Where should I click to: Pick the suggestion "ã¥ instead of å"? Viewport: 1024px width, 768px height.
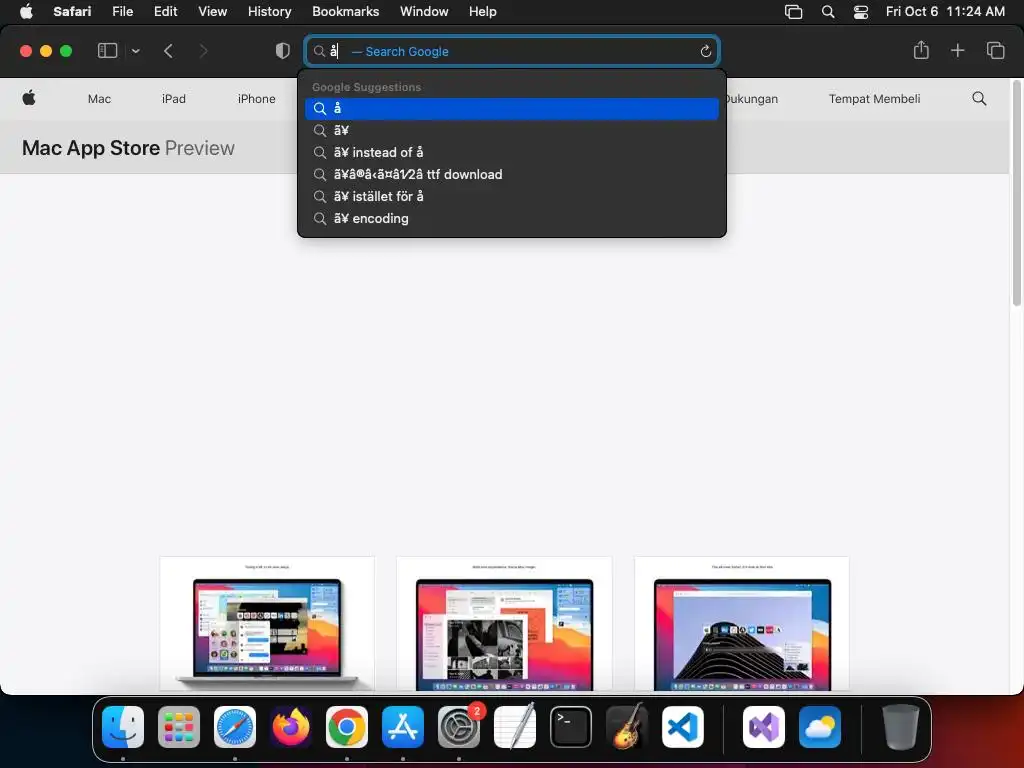coord(511,152)
